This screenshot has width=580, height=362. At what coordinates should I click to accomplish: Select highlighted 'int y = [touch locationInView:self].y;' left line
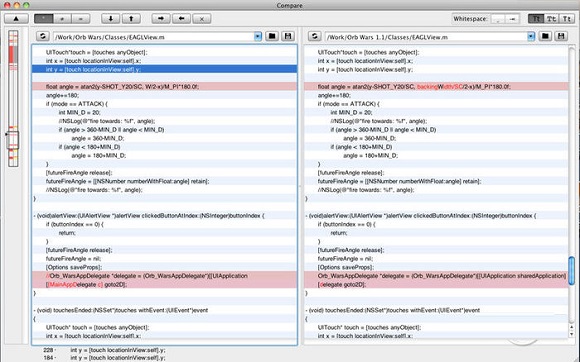165,69
